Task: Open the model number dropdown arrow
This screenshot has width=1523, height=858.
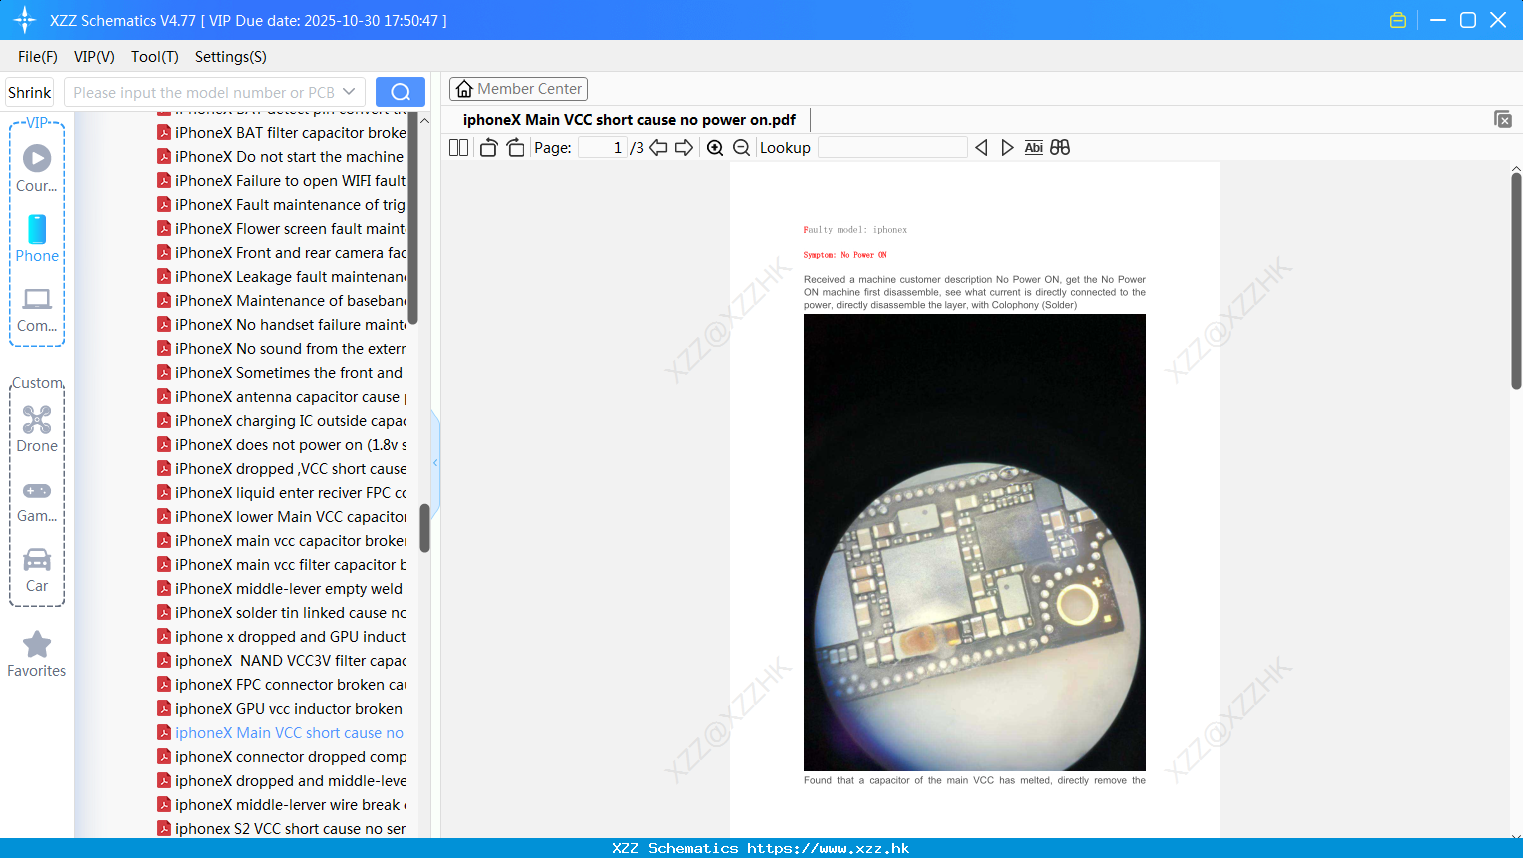Action: tap(349, 92)
